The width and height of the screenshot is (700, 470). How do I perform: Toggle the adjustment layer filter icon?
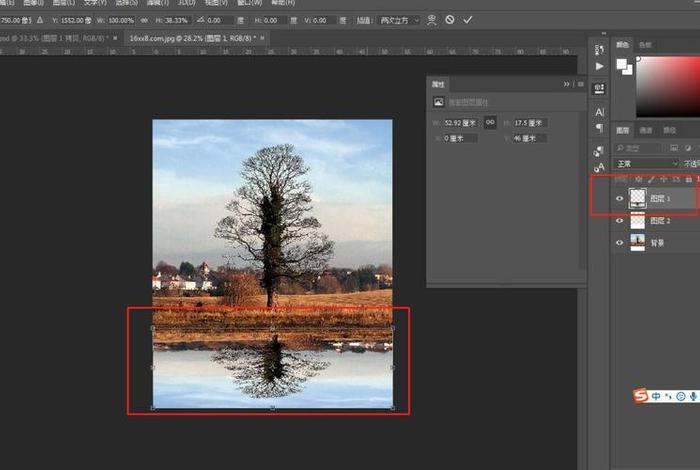coord(688,148)
